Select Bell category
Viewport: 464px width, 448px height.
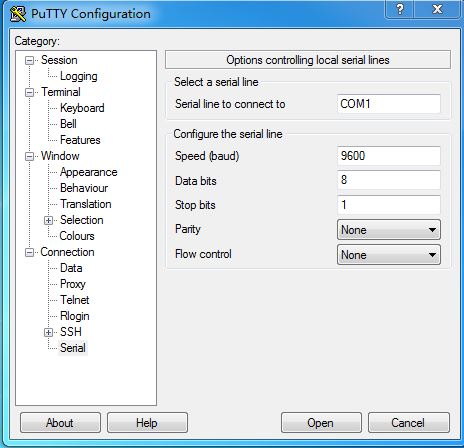pos(68,124)
